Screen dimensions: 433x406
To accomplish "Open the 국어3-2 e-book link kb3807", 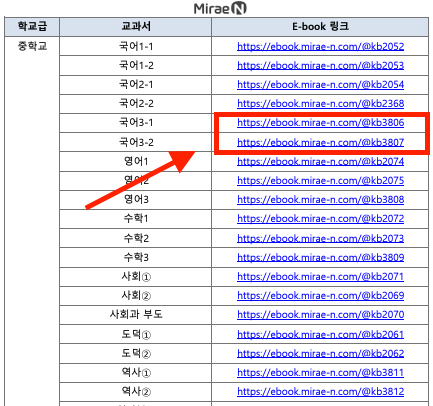I will (320, 142).
